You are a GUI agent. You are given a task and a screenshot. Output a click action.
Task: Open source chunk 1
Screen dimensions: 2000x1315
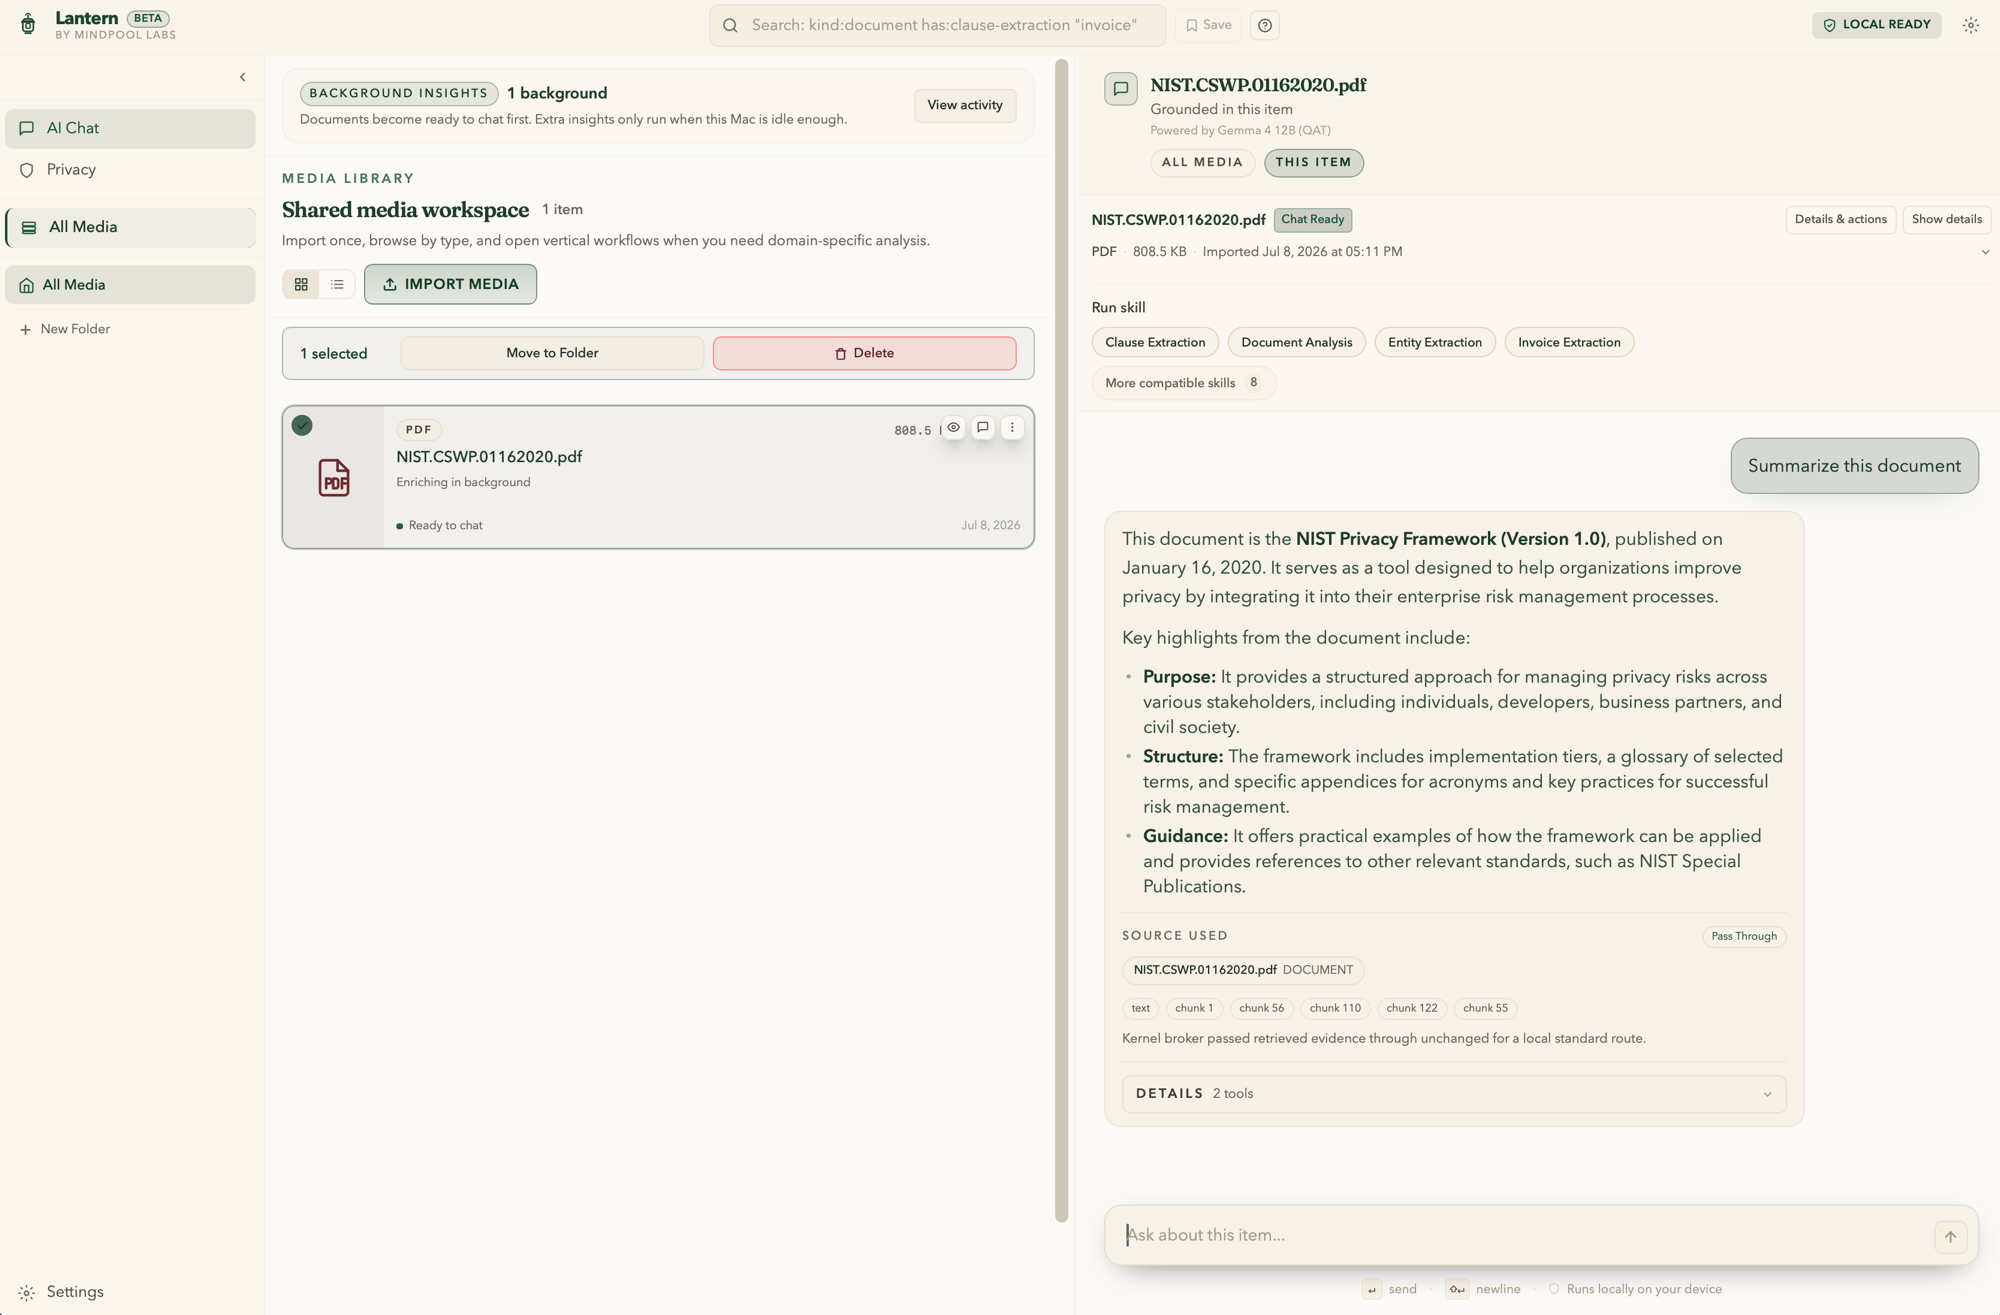point(1194,1009)
